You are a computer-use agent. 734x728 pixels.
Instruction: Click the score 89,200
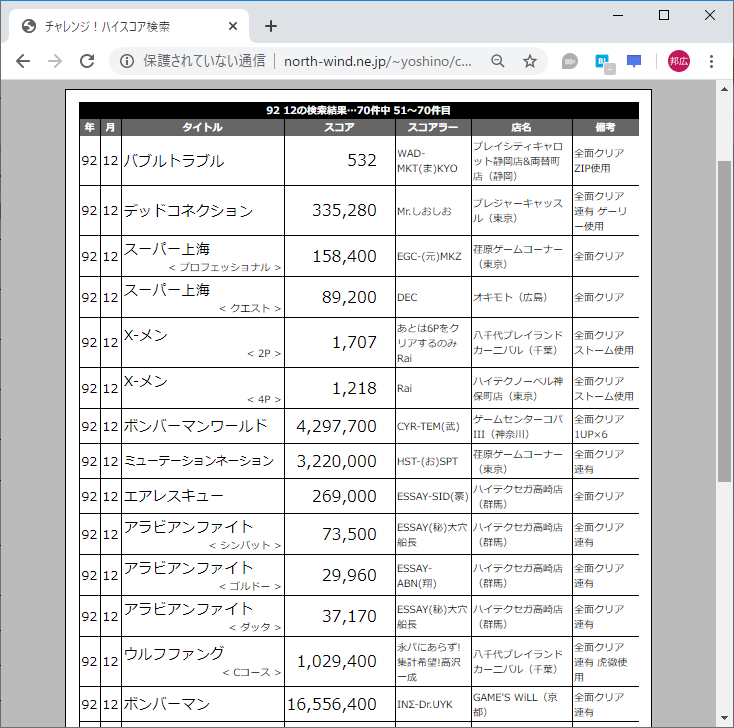click(x=349, y=297)
